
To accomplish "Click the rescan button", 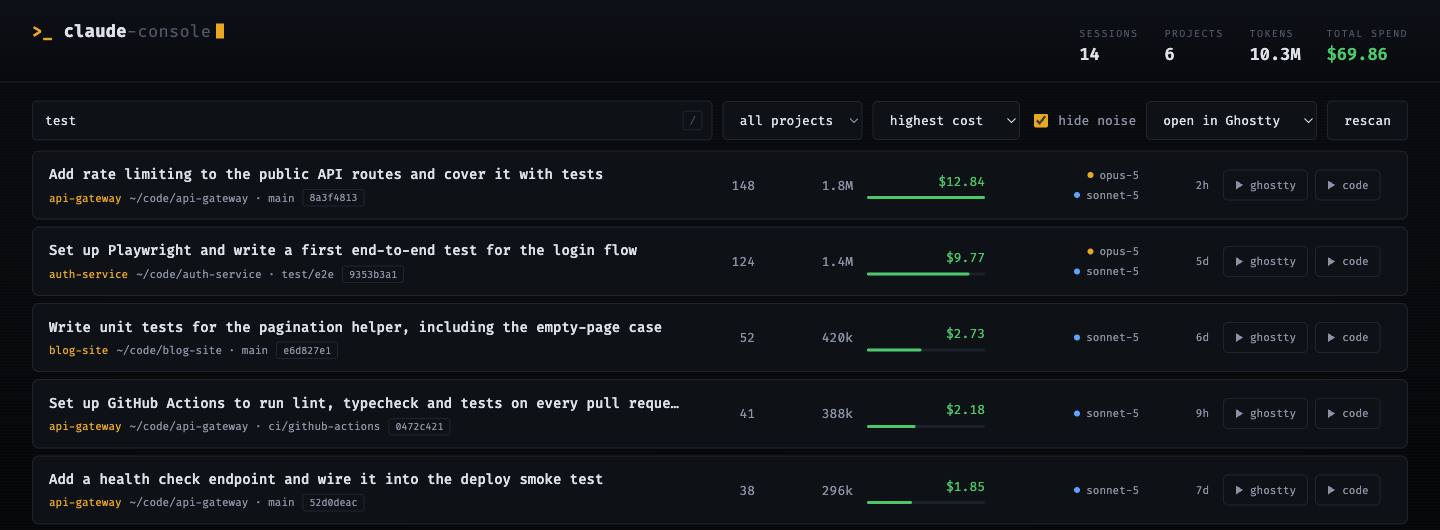I will click(x=1367, y=121).
